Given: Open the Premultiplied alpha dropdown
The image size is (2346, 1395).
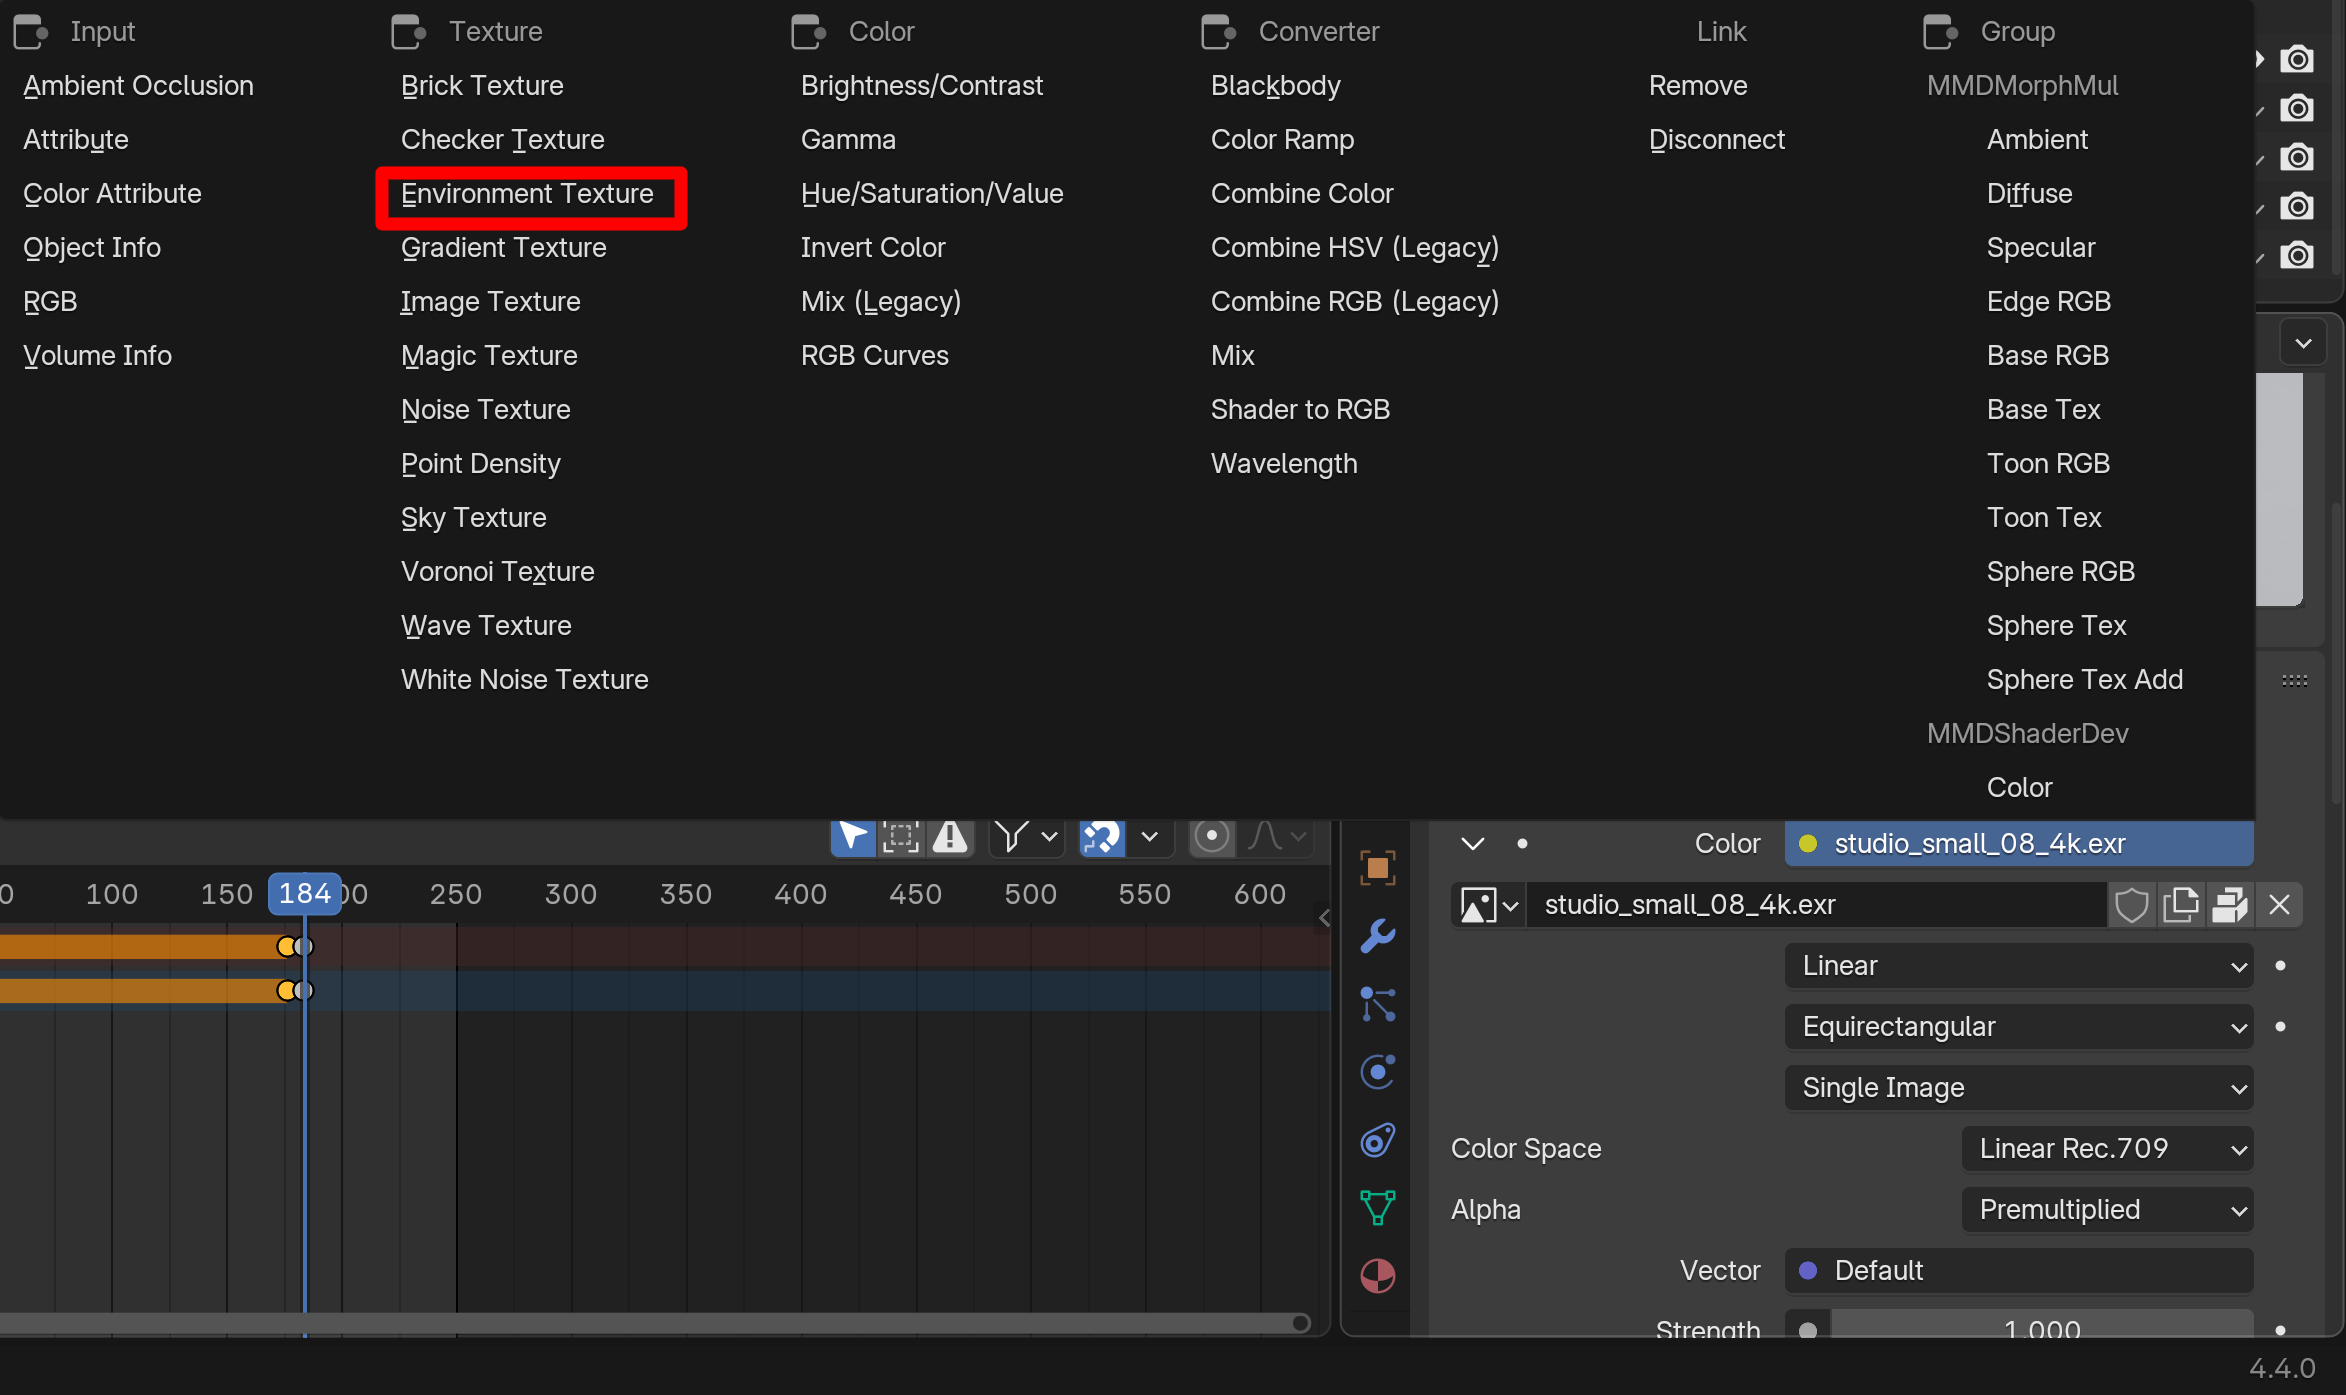Looking at the screenshot, I should (x=2107, y=1210).
